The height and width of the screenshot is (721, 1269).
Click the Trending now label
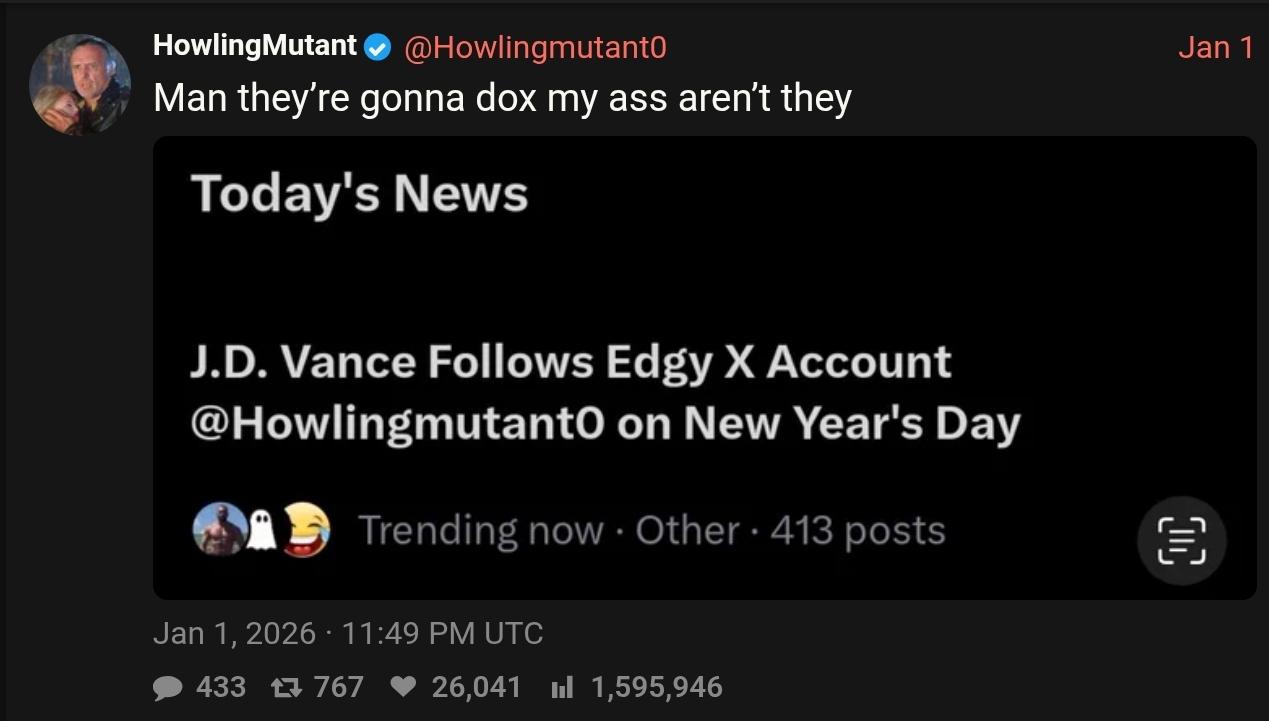pyautogui.click(x=479, y=530)
